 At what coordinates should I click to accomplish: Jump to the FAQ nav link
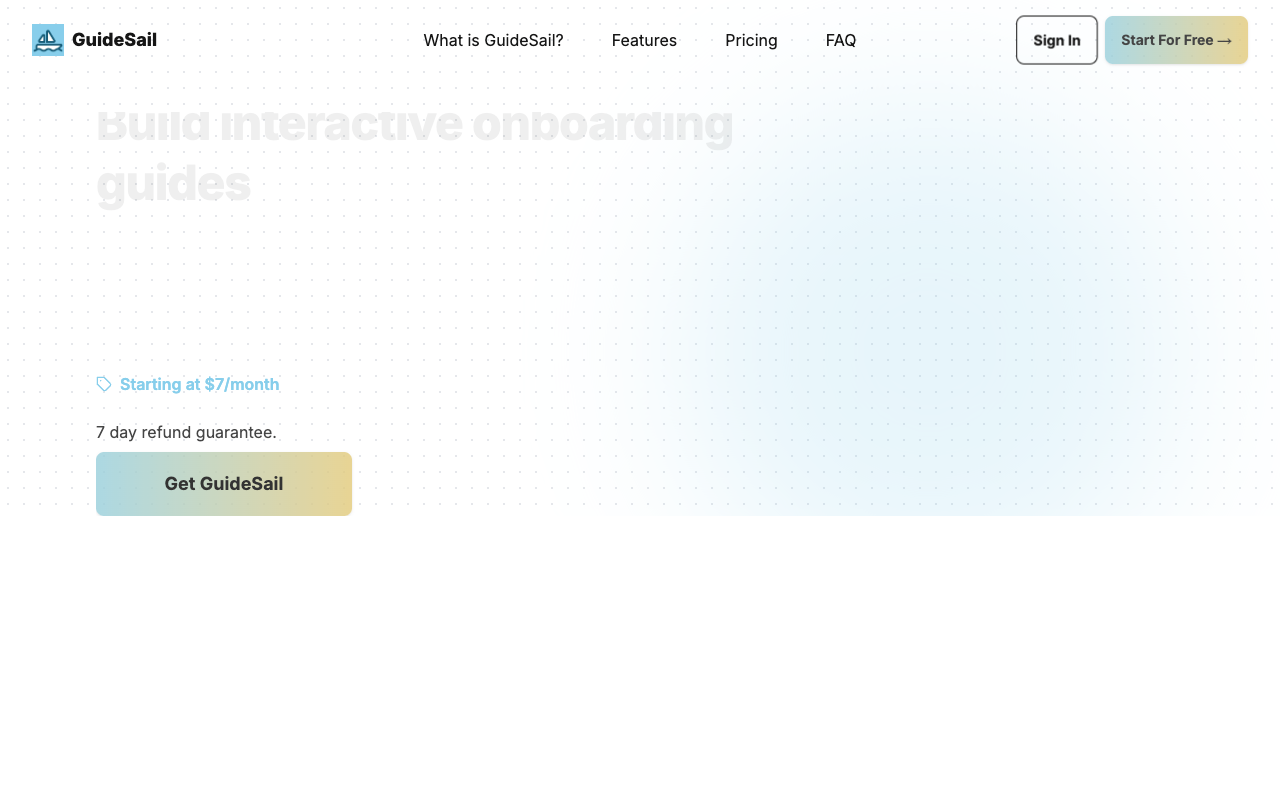coord(841,40)
